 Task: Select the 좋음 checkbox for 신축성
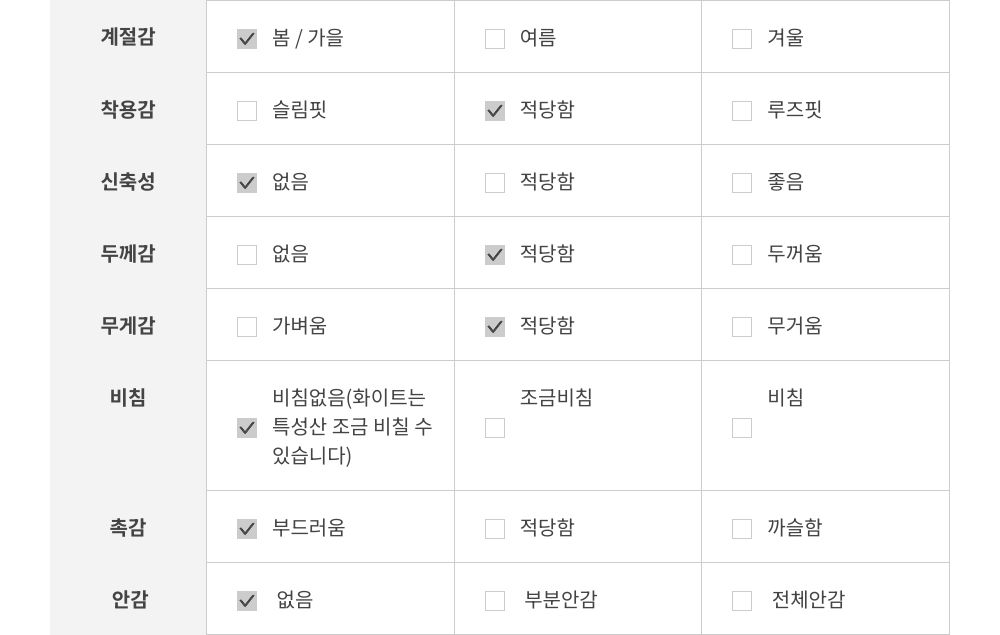742,183
